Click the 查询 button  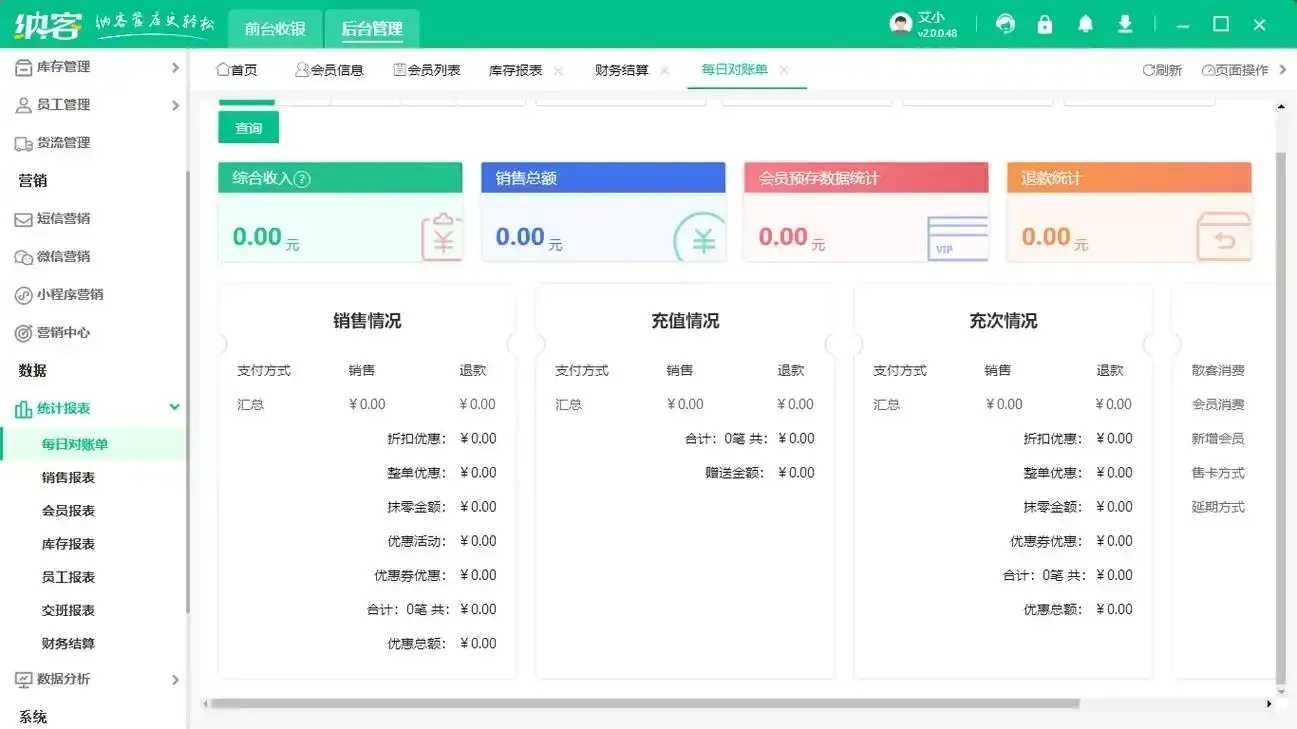[x=248, y=128]
